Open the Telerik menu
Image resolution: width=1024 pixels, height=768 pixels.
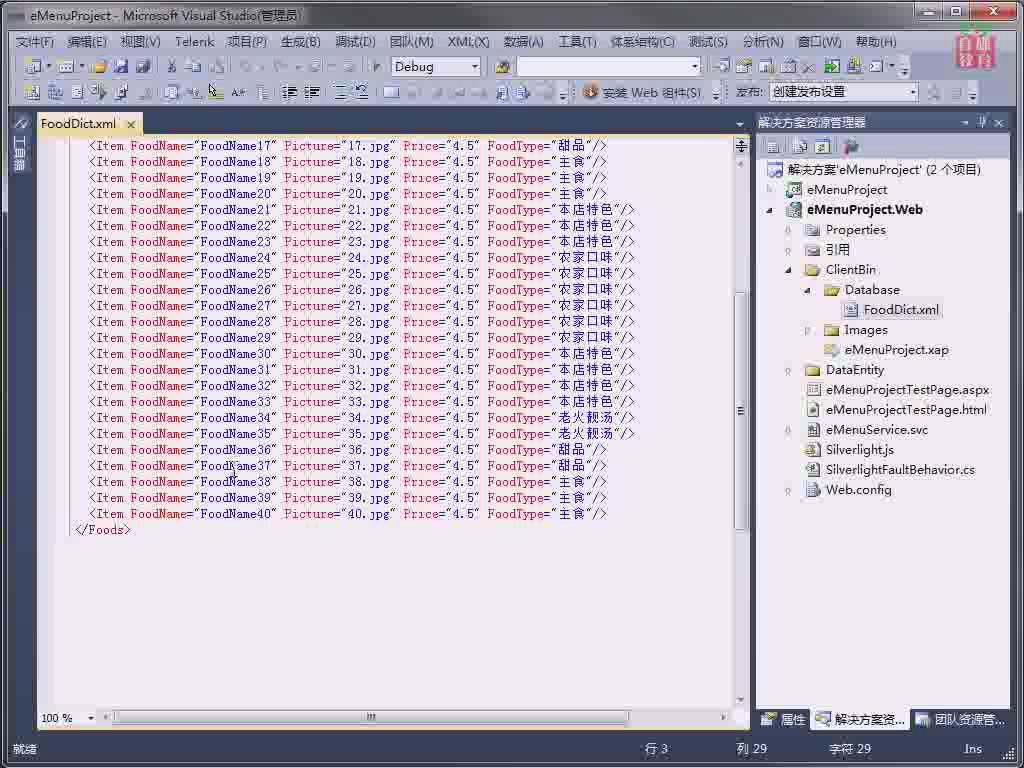pos(195,42)
